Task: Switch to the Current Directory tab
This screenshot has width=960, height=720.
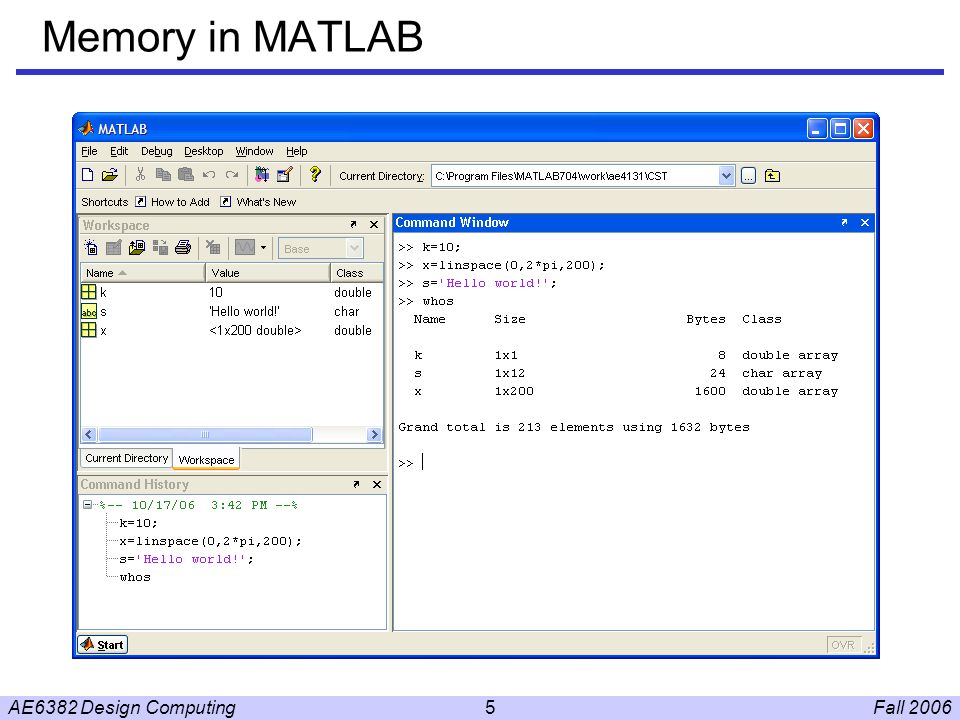Action: click(127, 458)
